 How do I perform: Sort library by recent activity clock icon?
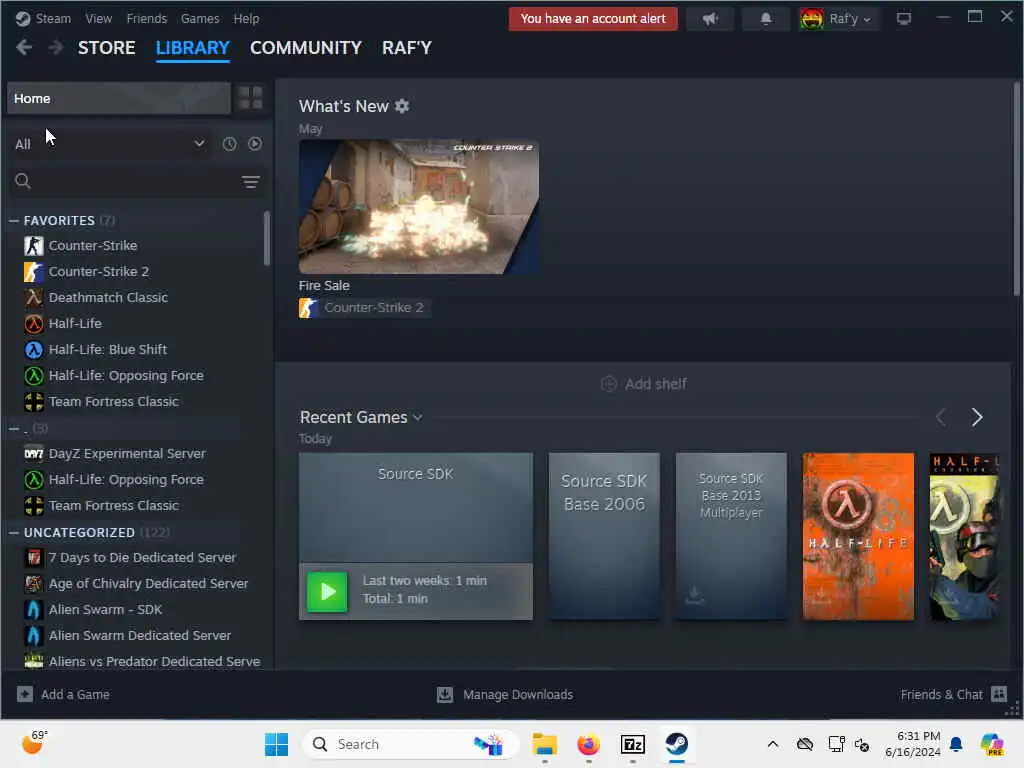click(229, 144)
